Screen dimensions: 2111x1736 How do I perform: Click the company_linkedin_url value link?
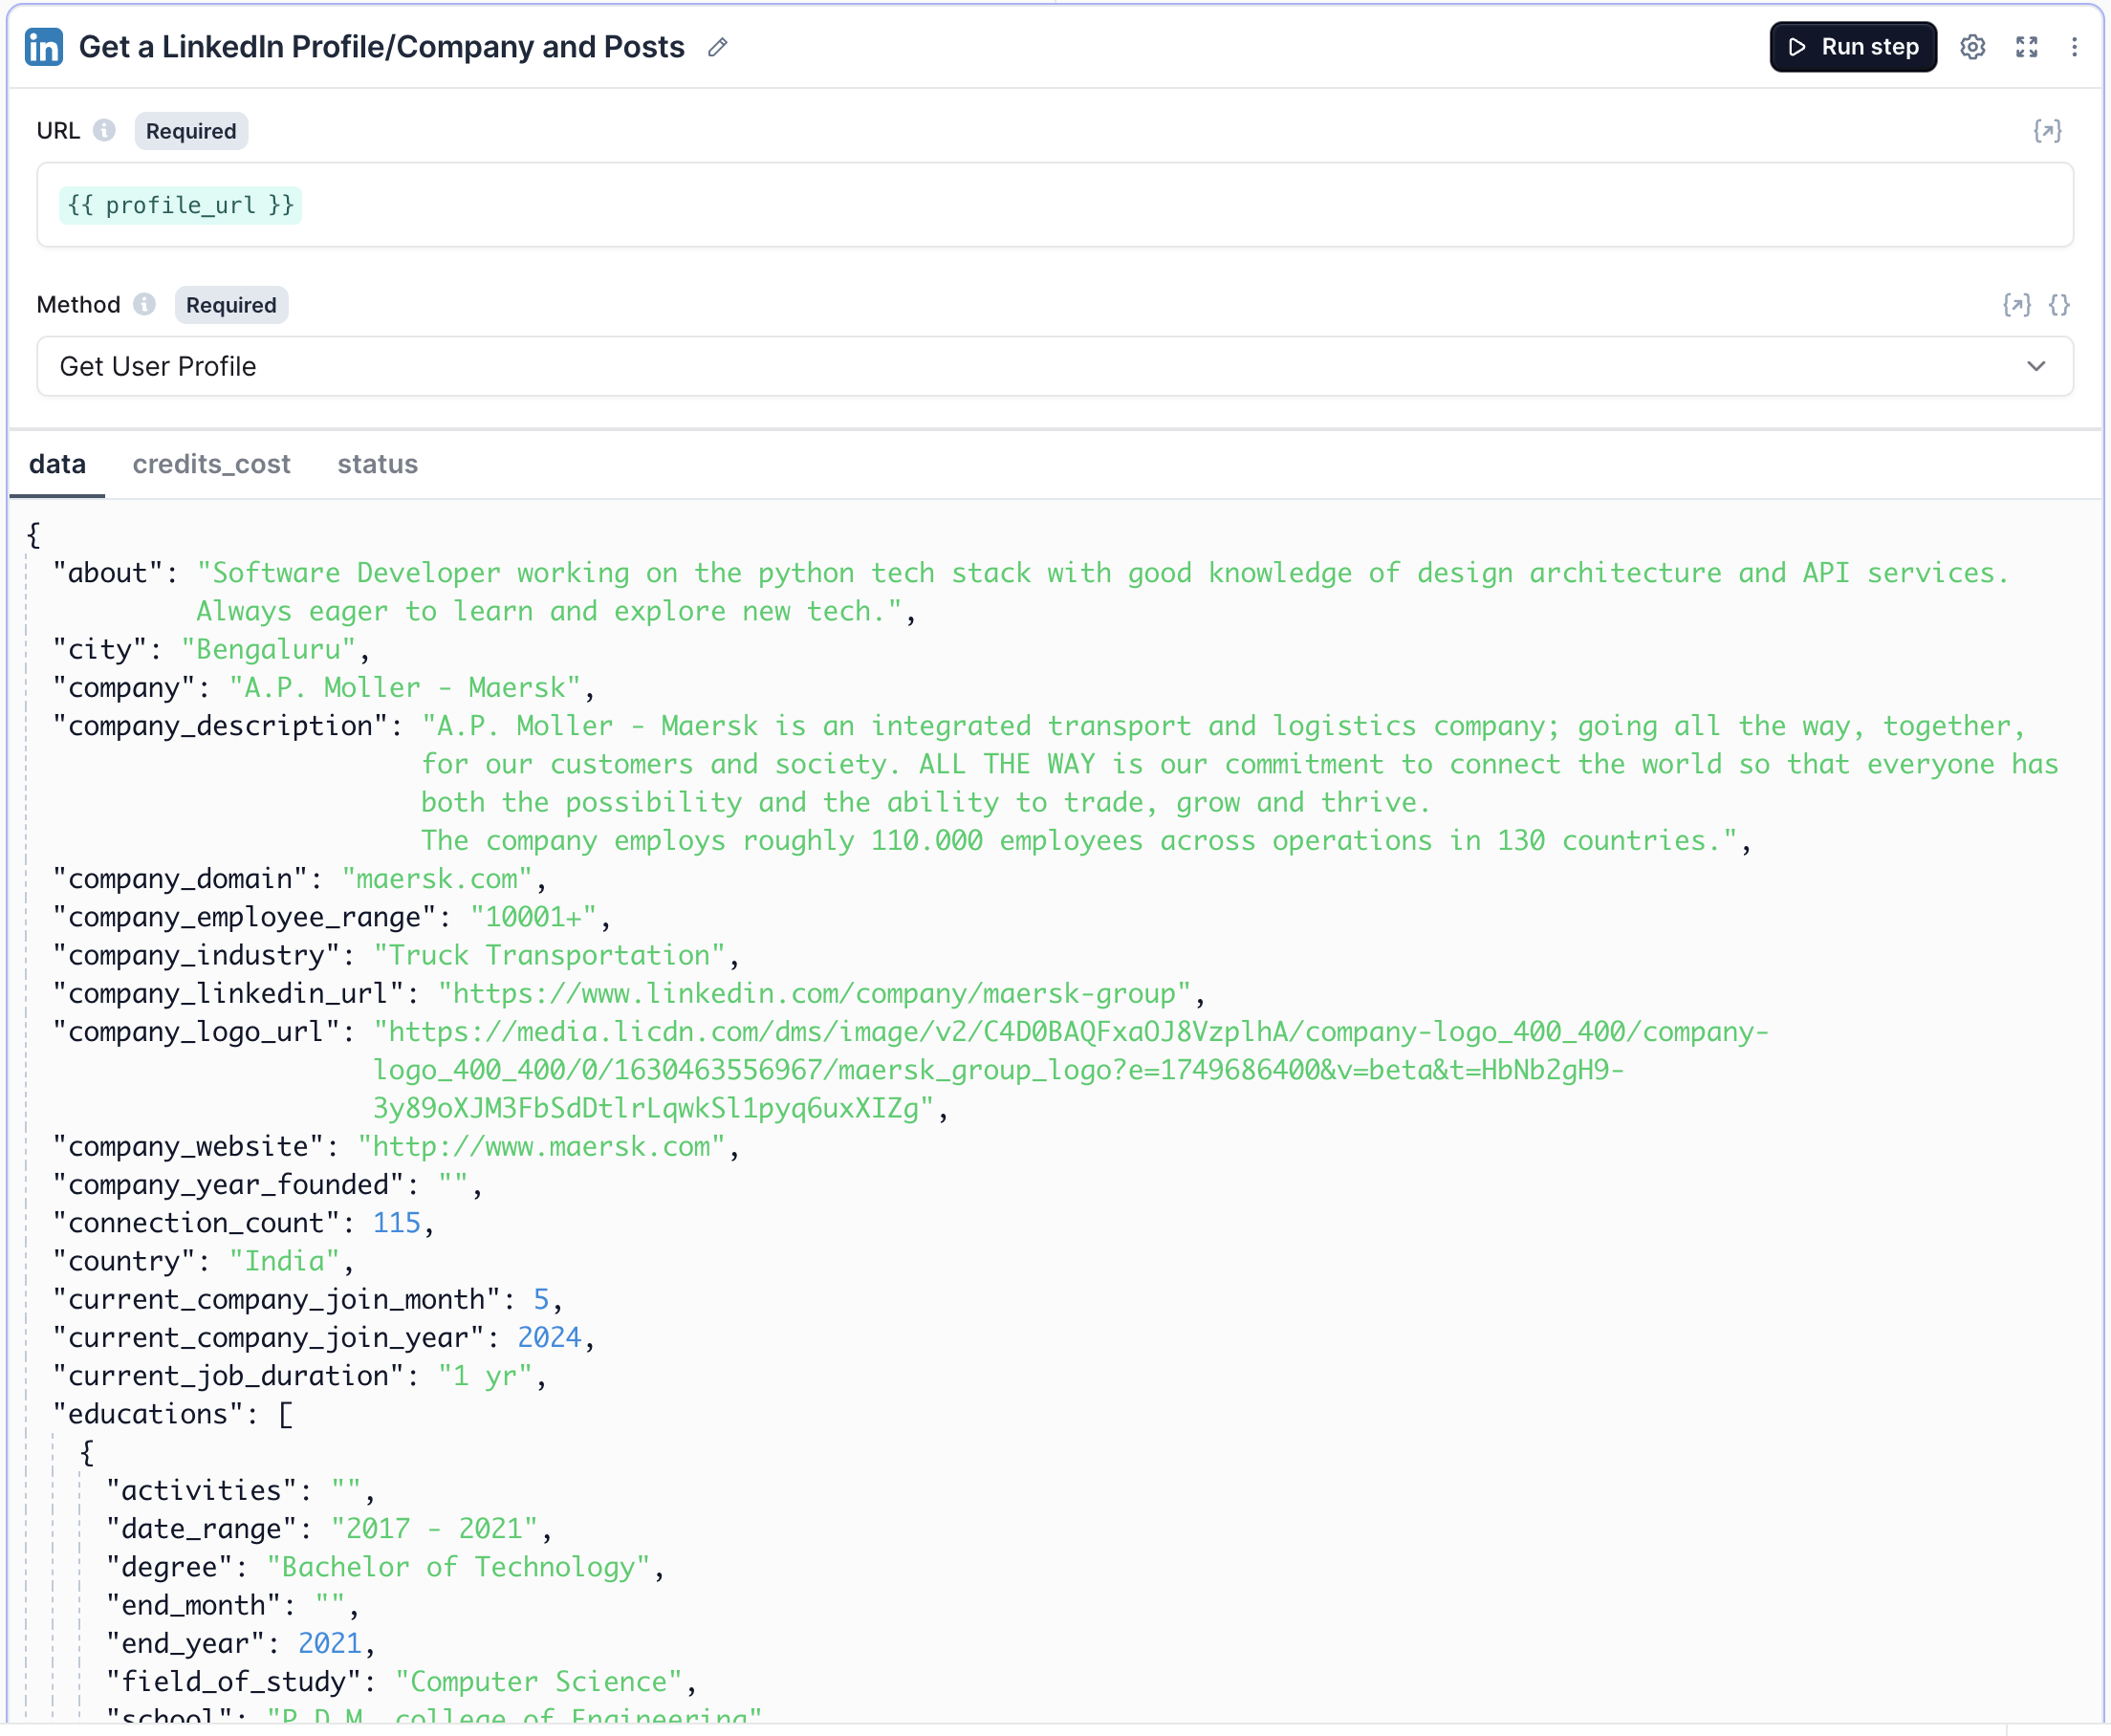[814, 993]
